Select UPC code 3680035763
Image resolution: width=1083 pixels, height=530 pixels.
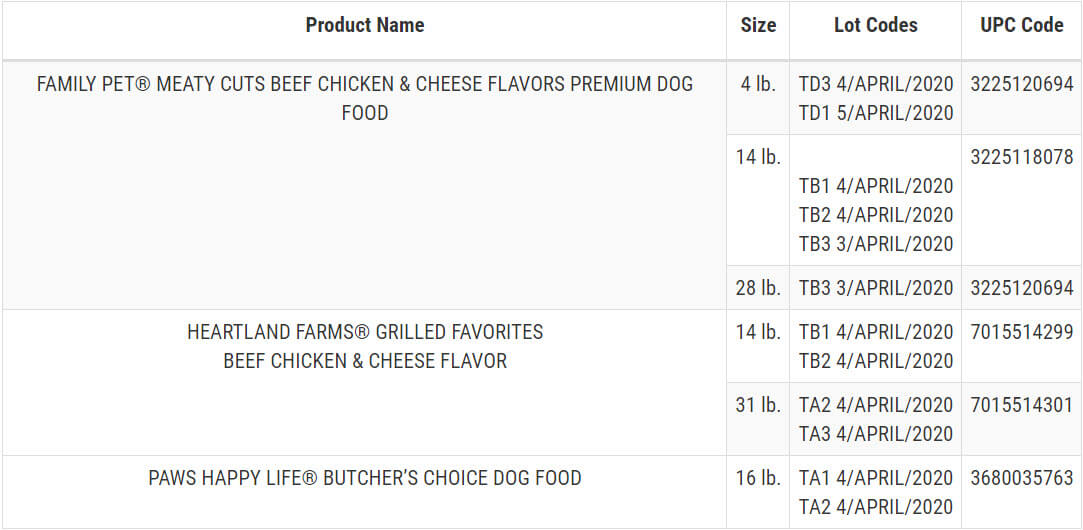pyautogui.click(x=1021, y=478)
